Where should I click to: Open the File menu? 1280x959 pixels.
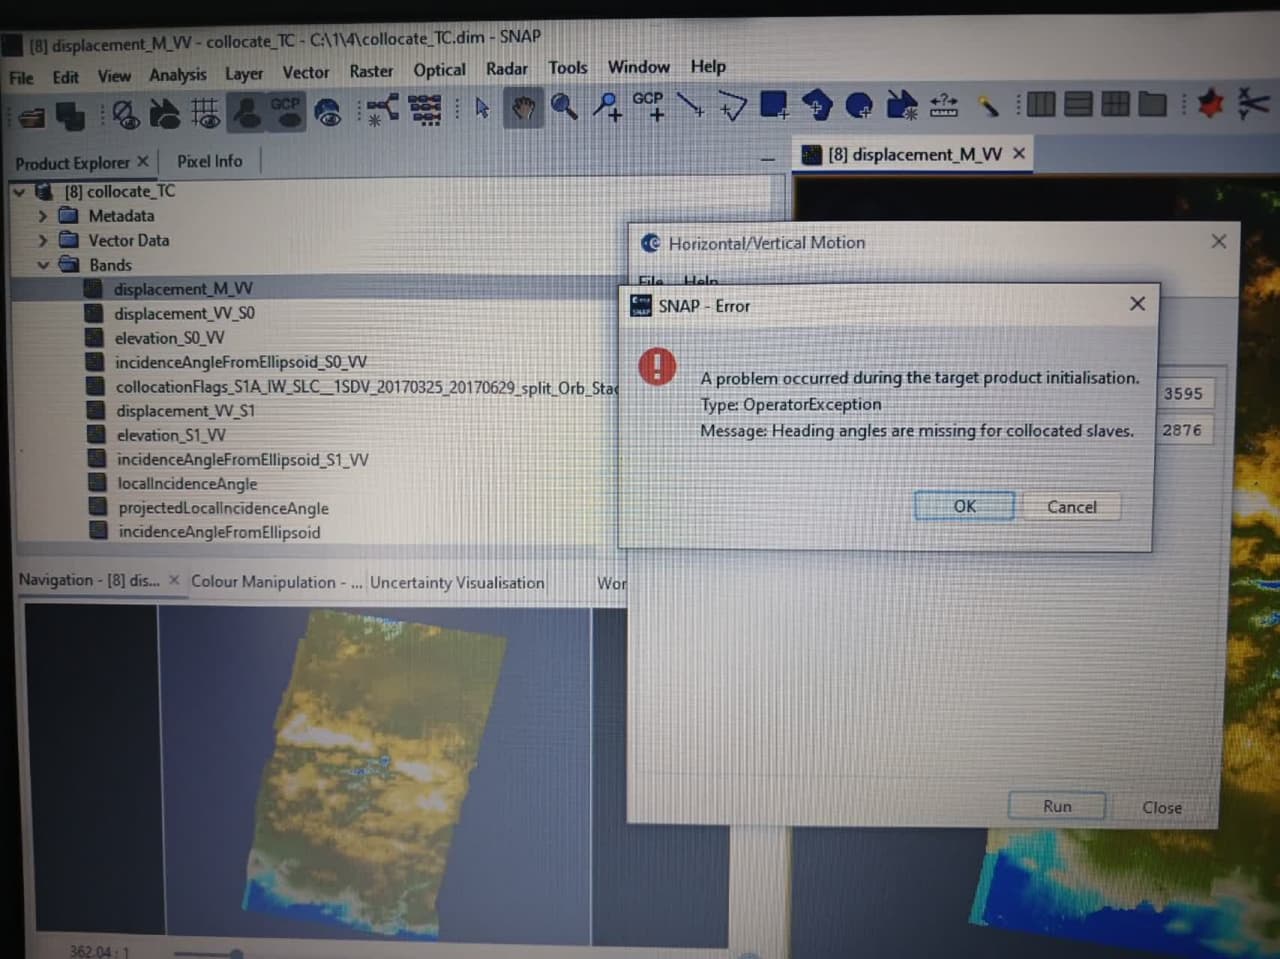pyautogui.click(x=21, y=78)
